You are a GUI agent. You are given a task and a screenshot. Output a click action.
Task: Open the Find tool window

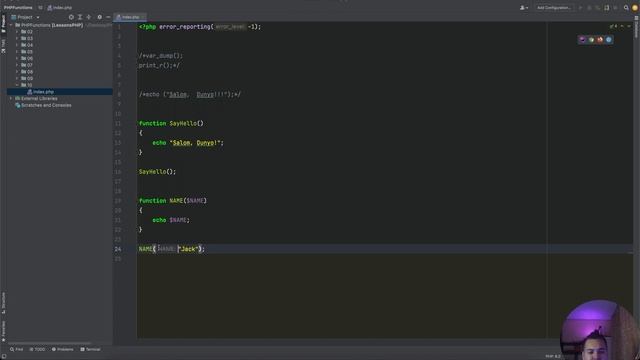(16, 349)
